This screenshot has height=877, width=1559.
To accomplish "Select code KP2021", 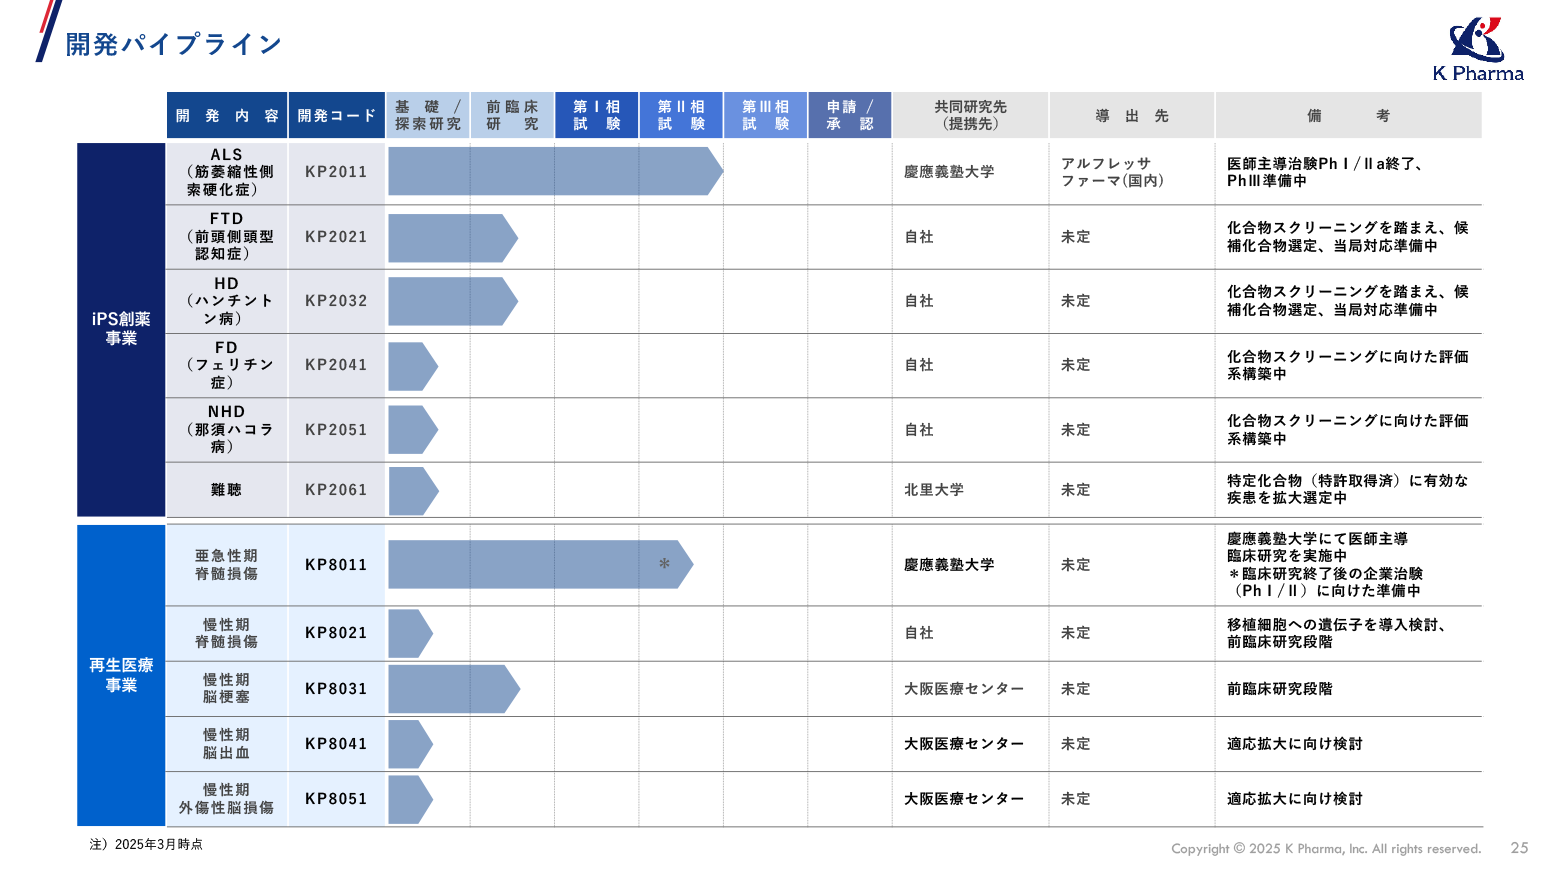I will pos(336,237).
